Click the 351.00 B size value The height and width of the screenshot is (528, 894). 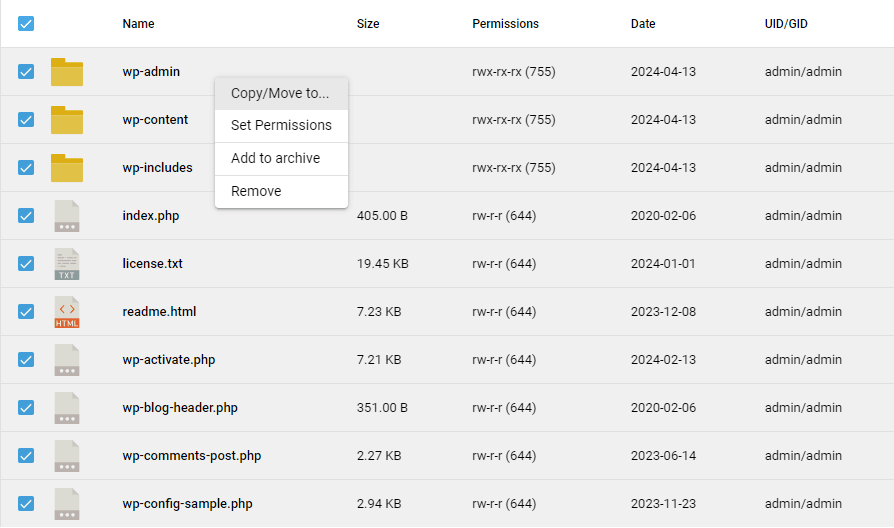point(382,408)
